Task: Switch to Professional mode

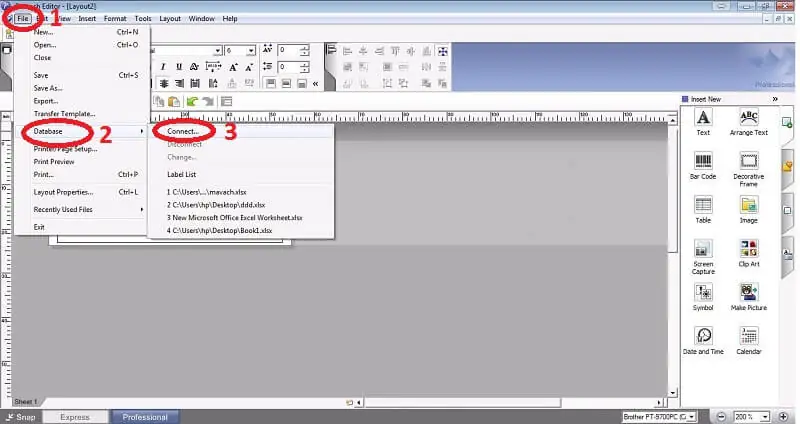Action: [145, 417]
